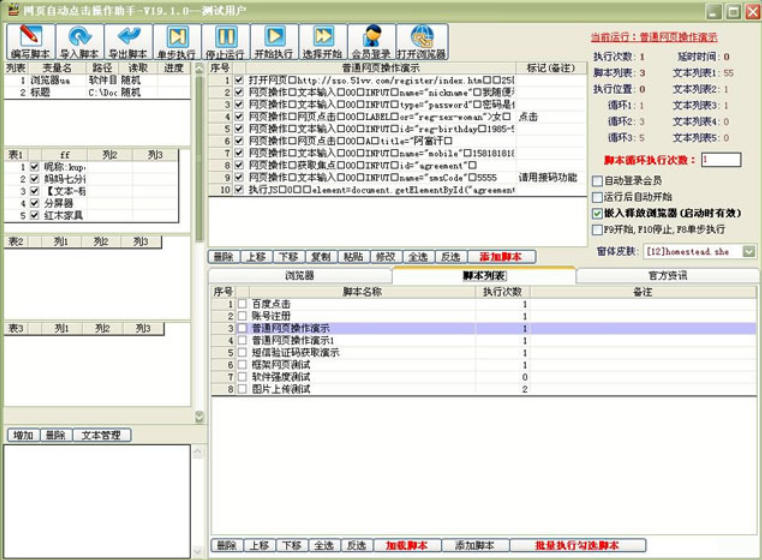This screenshot has height=560, width=762.
Task: Uncheck the 嵌入释放浏览器 checkbox
Action: coord(597,213)
